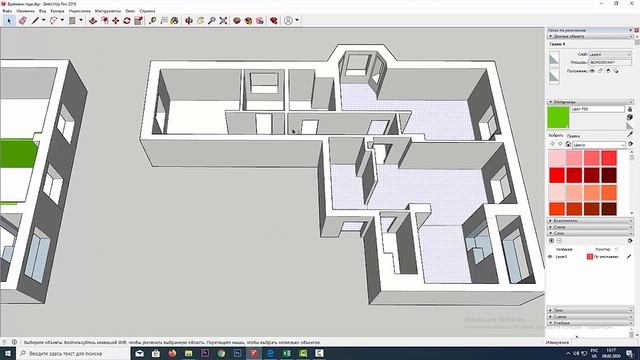Expand the Styles panel
Image resolution: width=640 pixels, height=360 pixels.
[x=590, y=227]
